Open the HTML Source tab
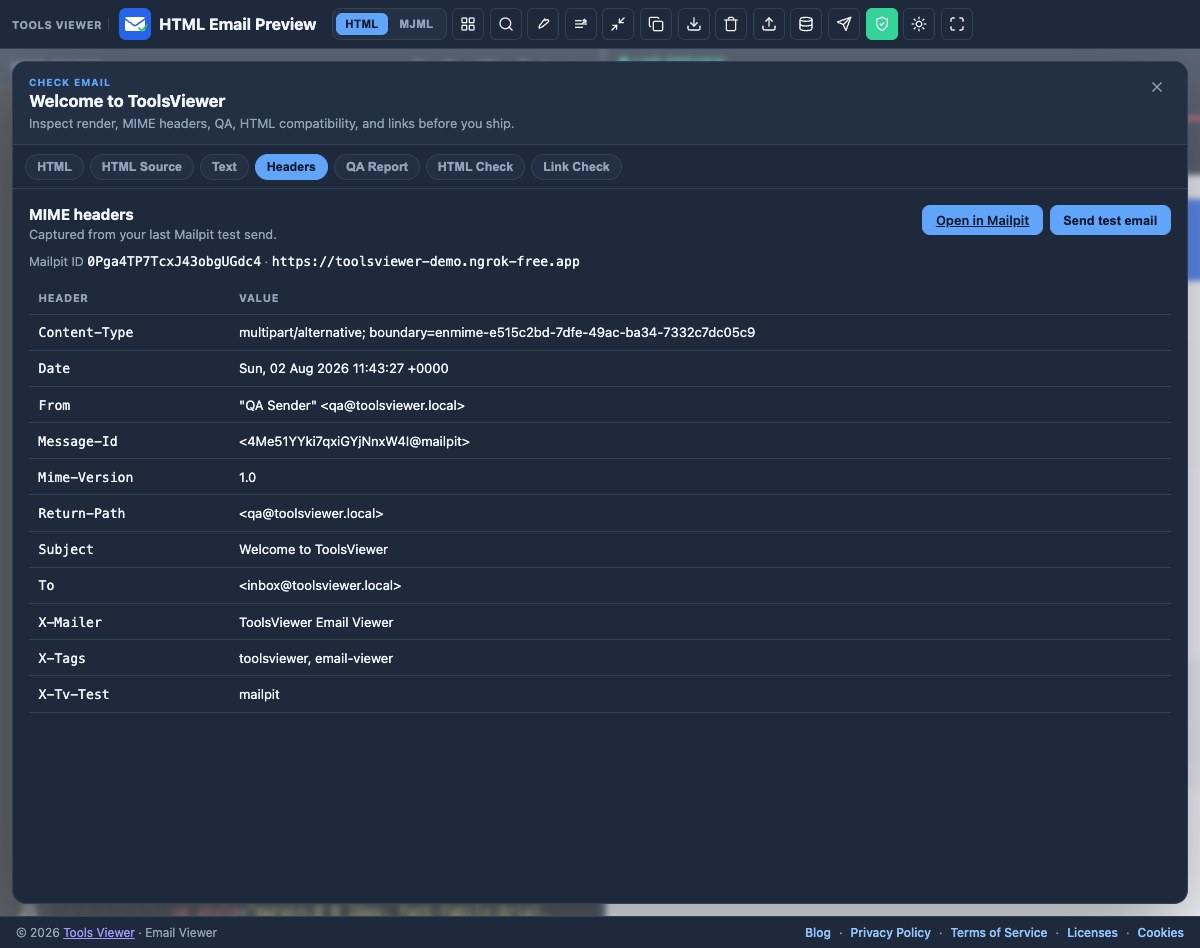Image resolution: width=1200 pixels, height=948 pixels. click(x=142, y=167)
